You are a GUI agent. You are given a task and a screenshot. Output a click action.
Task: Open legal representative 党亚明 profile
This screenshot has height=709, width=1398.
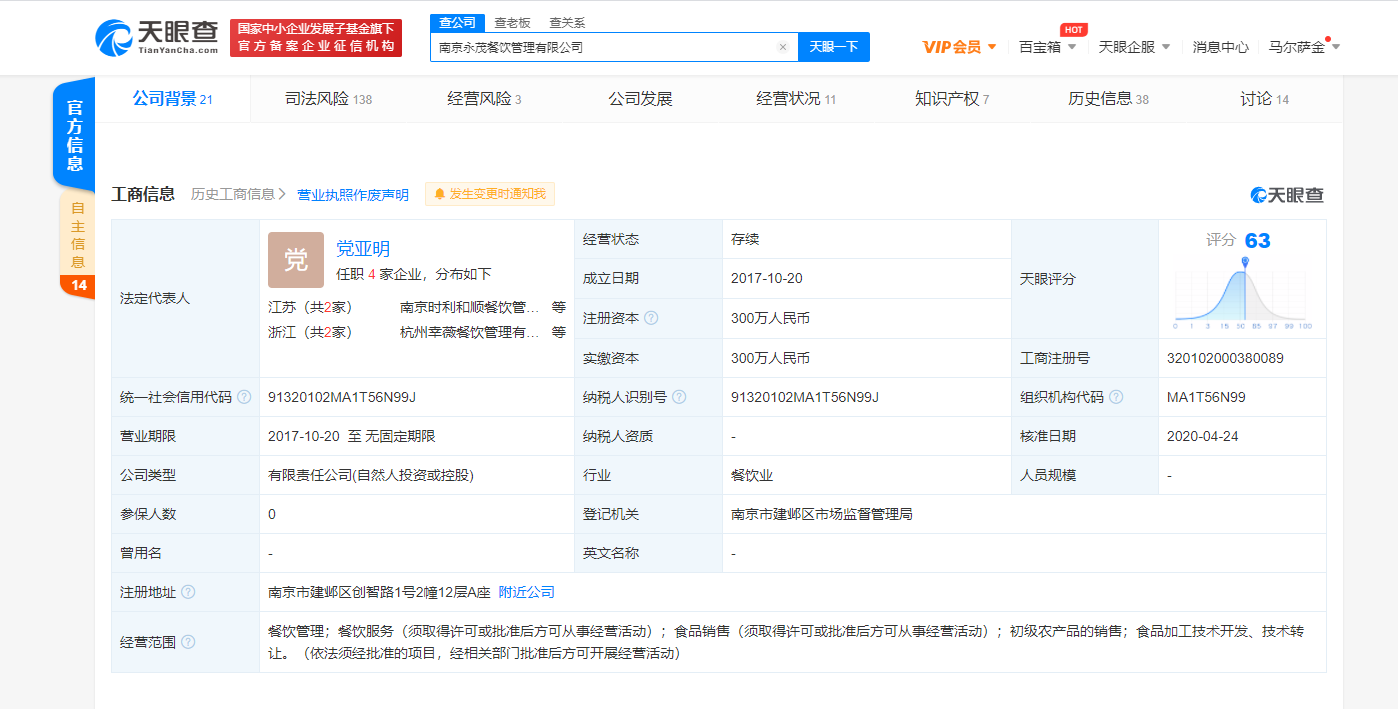tap(363, 249)
